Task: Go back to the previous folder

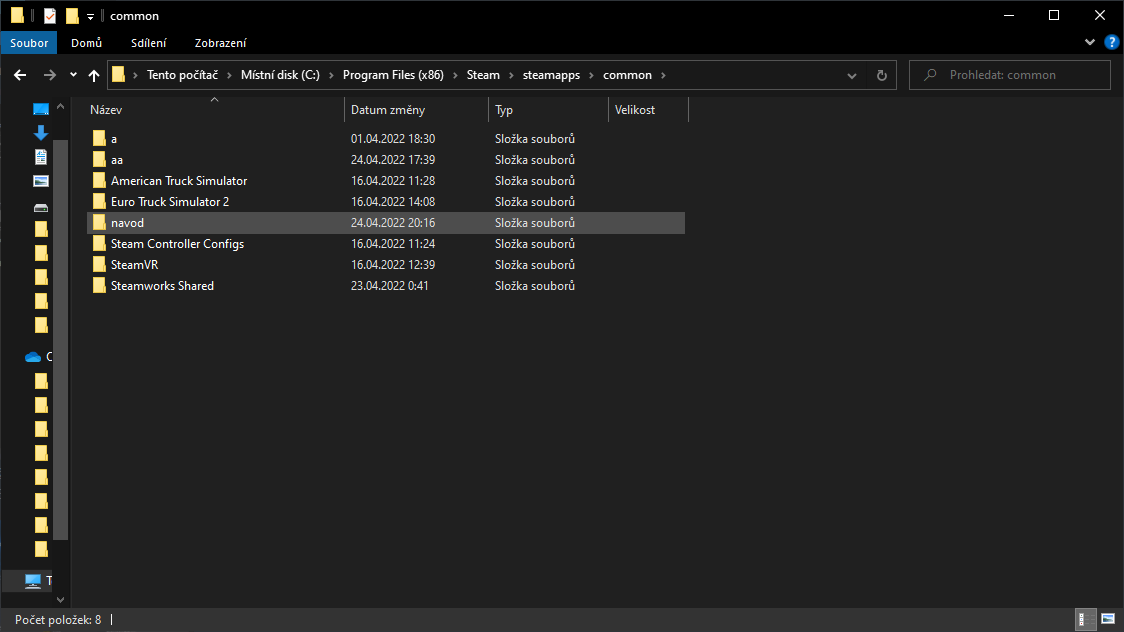Action: 20,75
